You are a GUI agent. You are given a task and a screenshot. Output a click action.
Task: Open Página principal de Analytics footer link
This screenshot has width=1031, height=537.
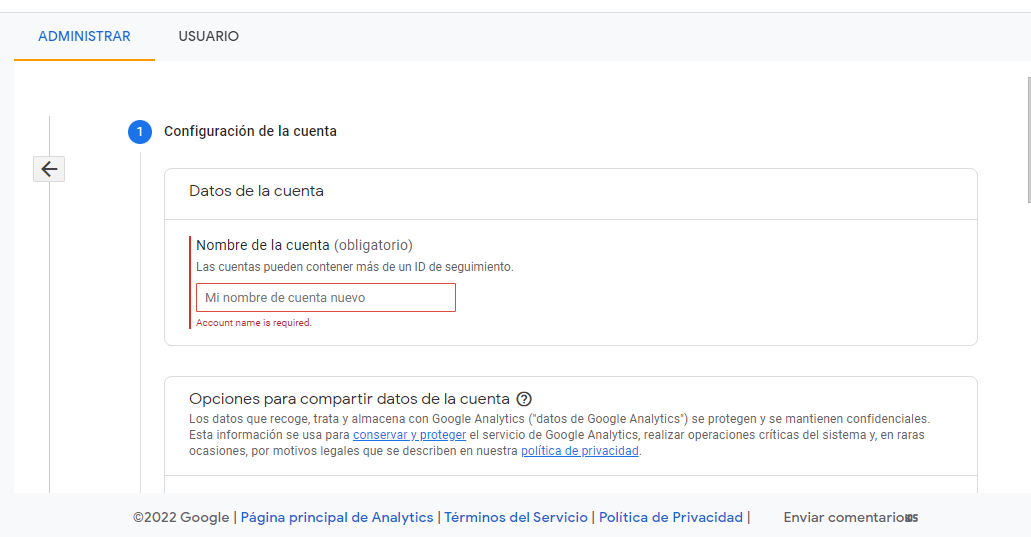[x=337, y=517]
